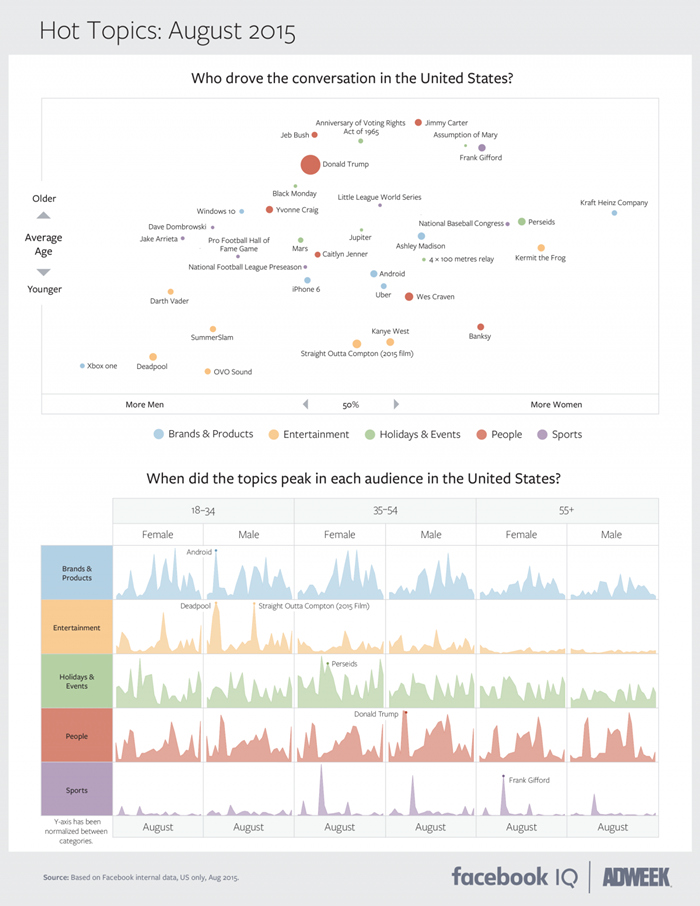Image resolution: width=700 pixels, height=906 pixels.
Task: Toggle the Sports legend item
Action: pyautogui.click(x=560, y=435)
